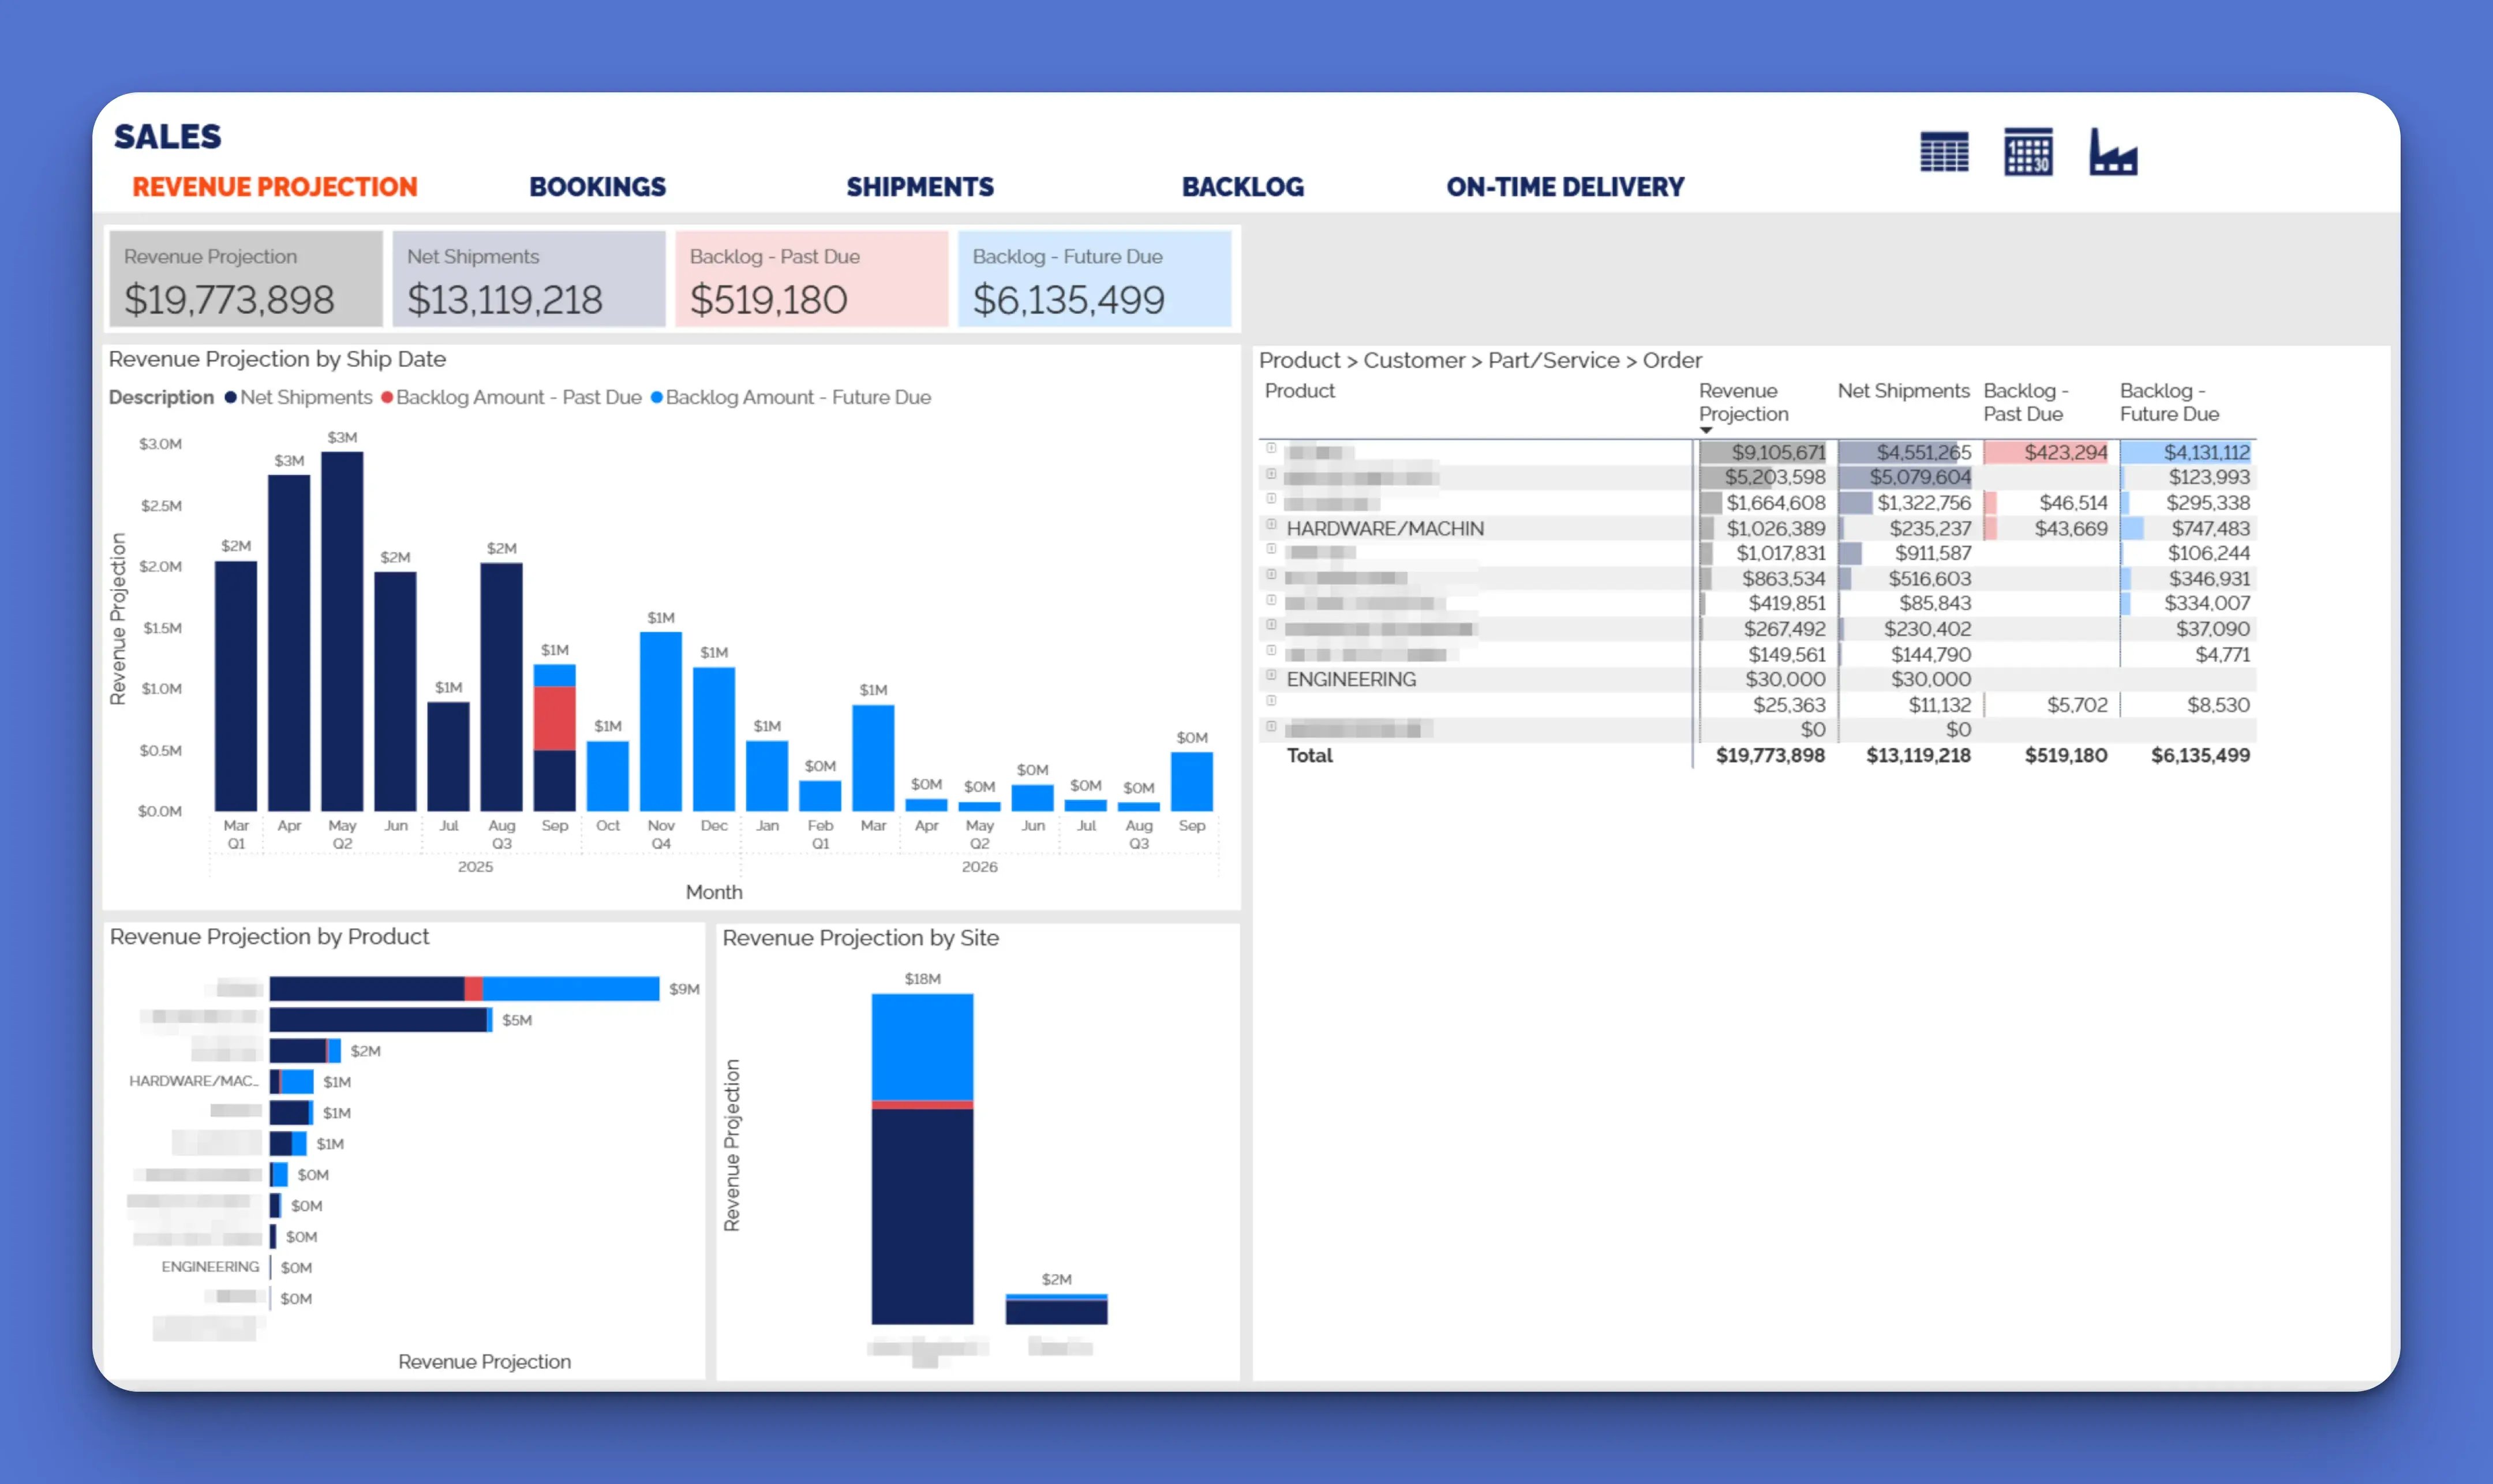Viewport: 2493px width, 1484px height.
Task: Click the Net Shipments KPI card
Action: 528,280
